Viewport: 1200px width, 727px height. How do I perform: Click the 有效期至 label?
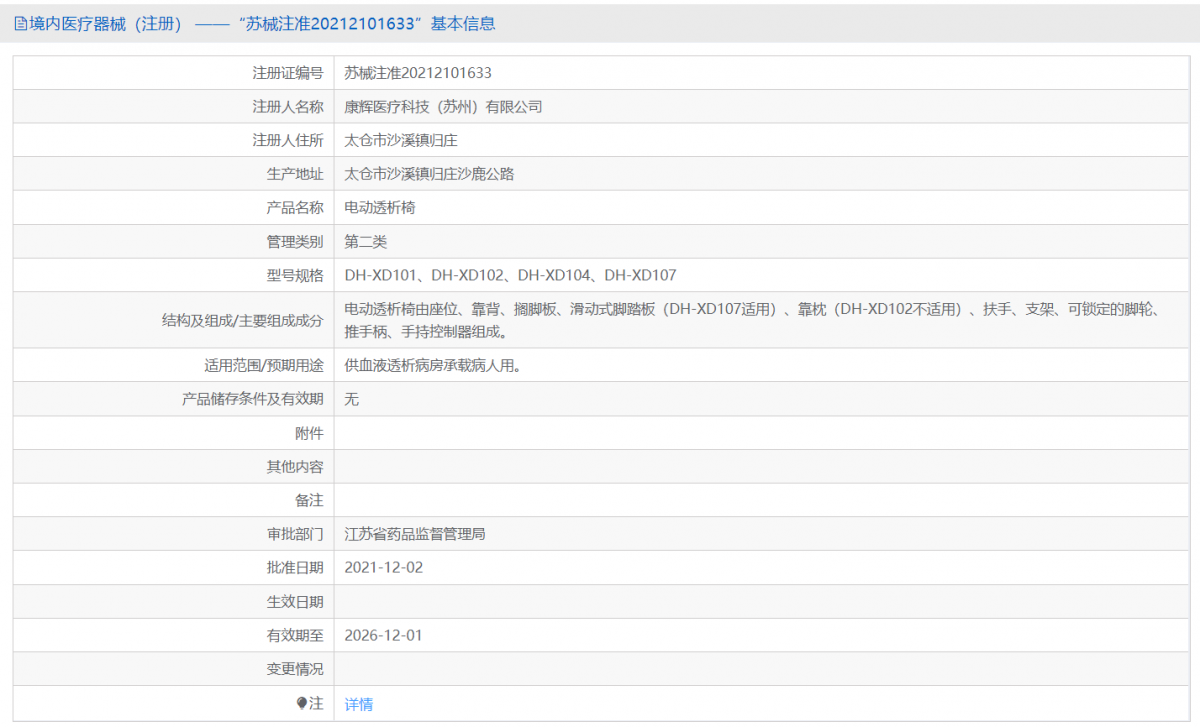tap(295, 635)
